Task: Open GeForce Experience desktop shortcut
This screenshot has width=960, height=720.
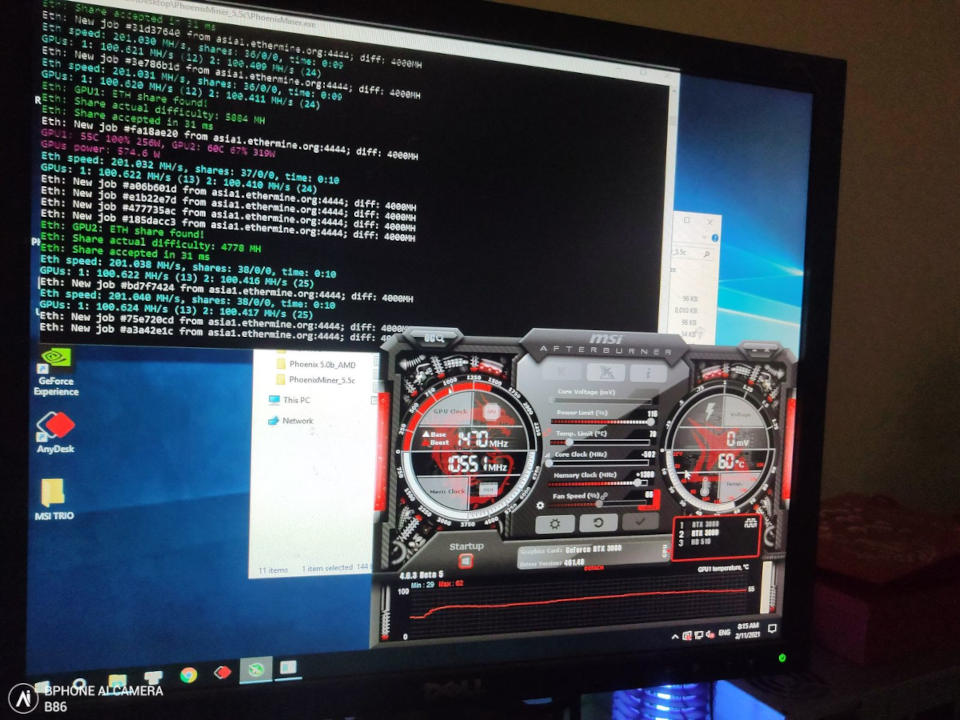Action: (56, 372)
